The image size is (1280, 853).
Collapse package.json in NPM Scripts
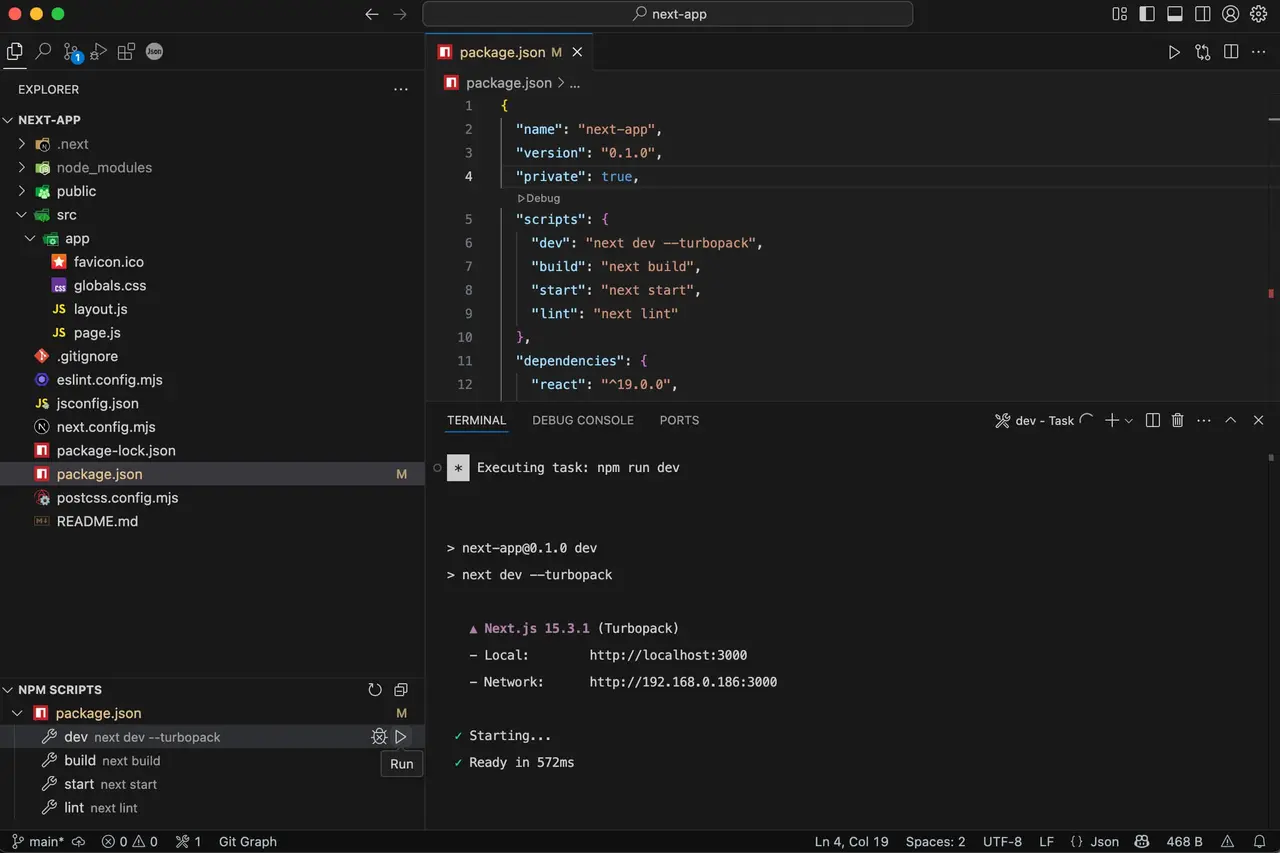pos(17,714)
